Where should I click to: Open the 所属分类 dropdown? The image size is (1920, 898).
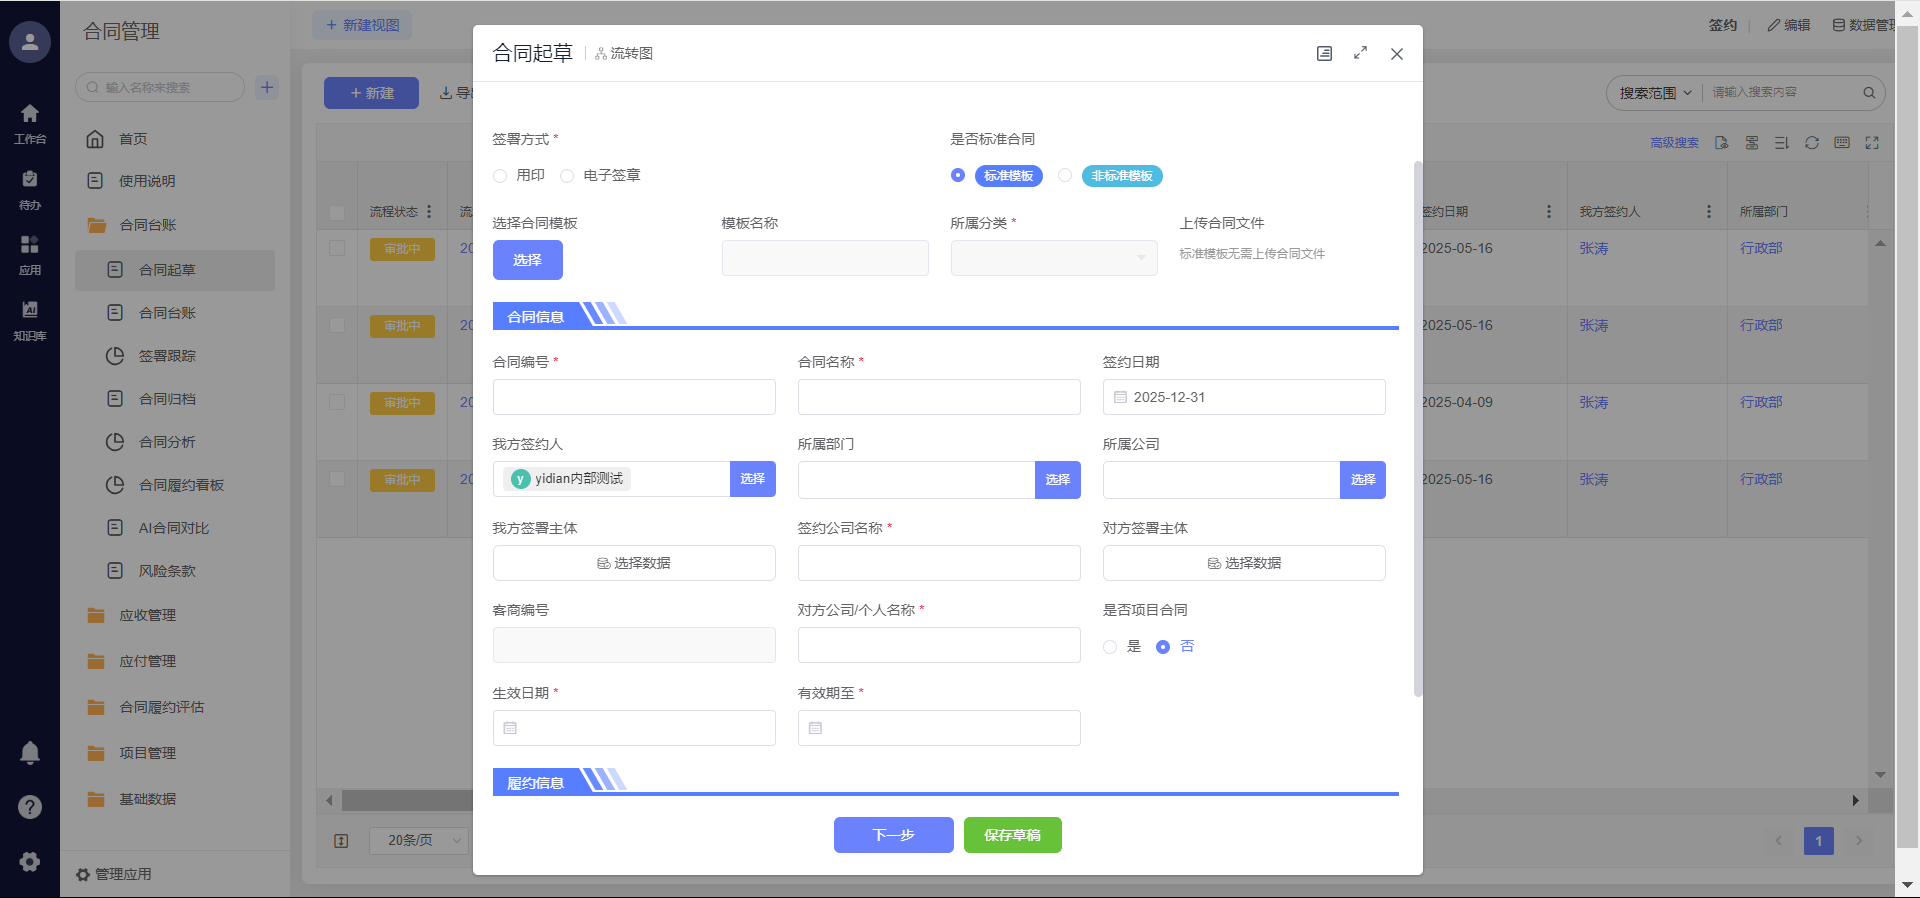click(x=1053, y=258)
